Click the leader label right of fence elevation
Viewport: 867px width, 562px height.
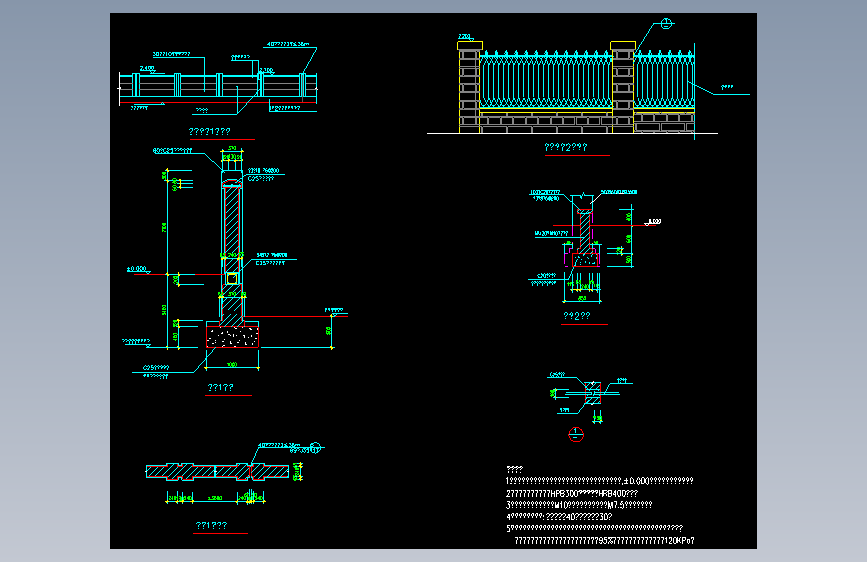(727, 87)
